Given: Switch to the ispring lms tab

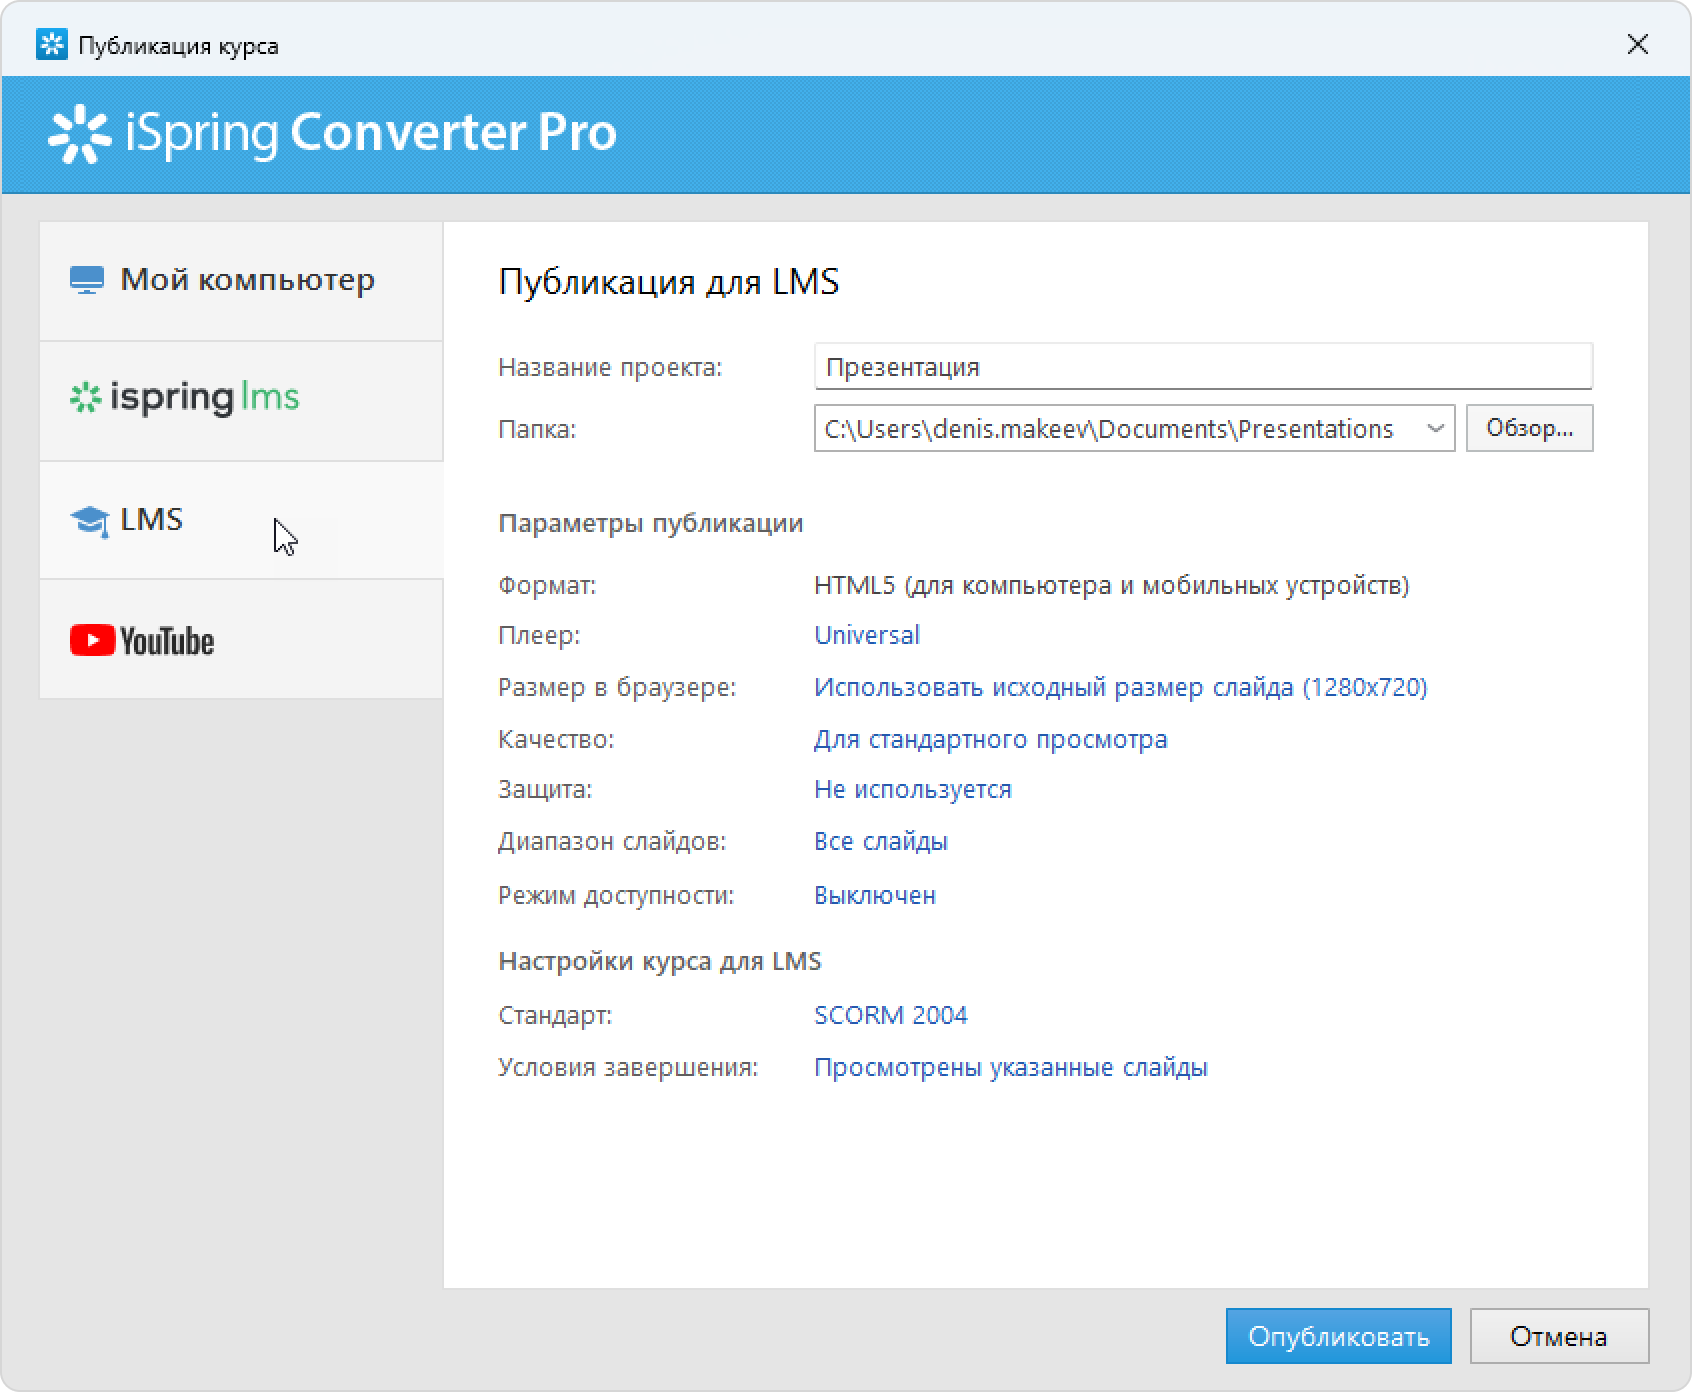Looking at the screenshot, I should coord(241,401).
